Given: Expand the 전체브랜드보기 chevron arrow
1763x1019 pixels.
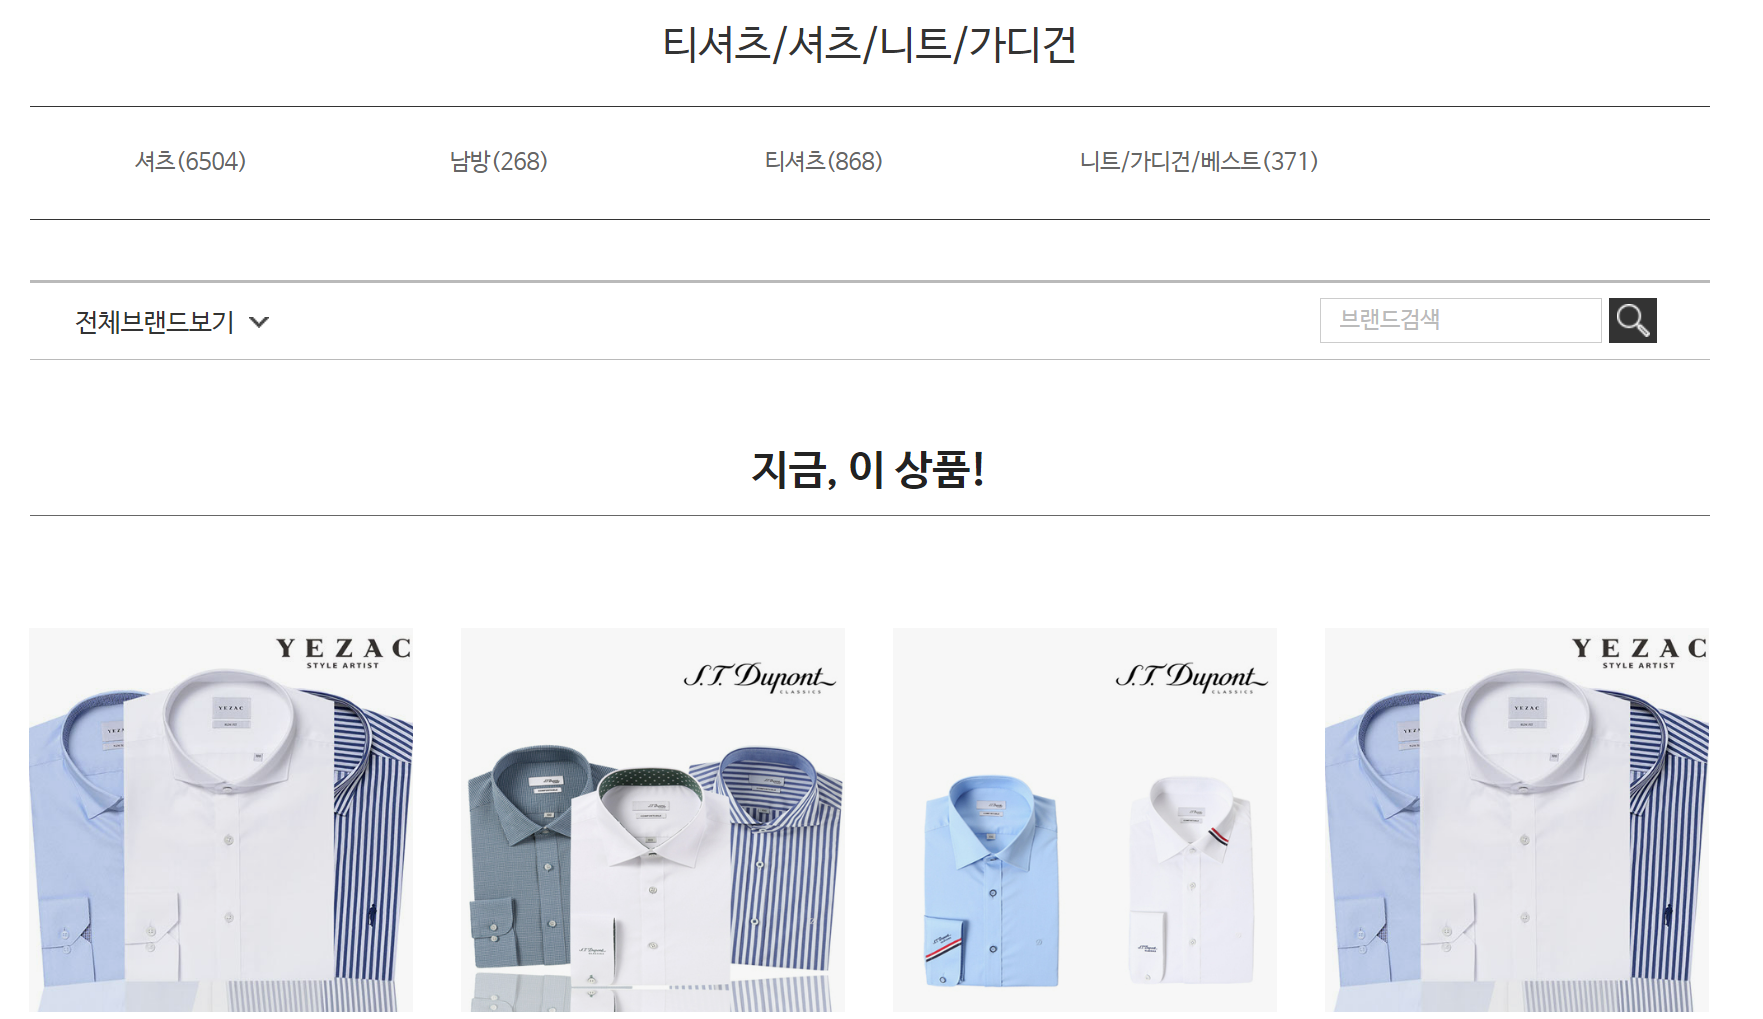Looking at the screenshot, I should coord(259,322).
